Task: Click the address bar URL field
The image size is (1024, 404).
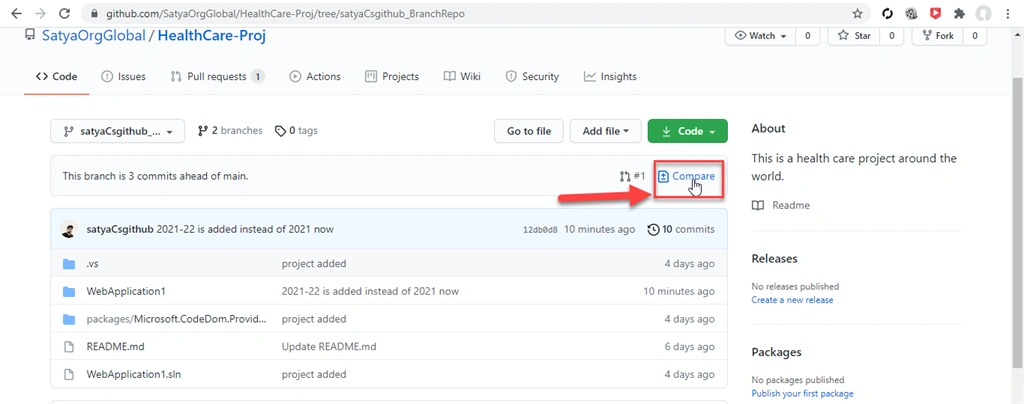Action: click(x=477, y=13)
